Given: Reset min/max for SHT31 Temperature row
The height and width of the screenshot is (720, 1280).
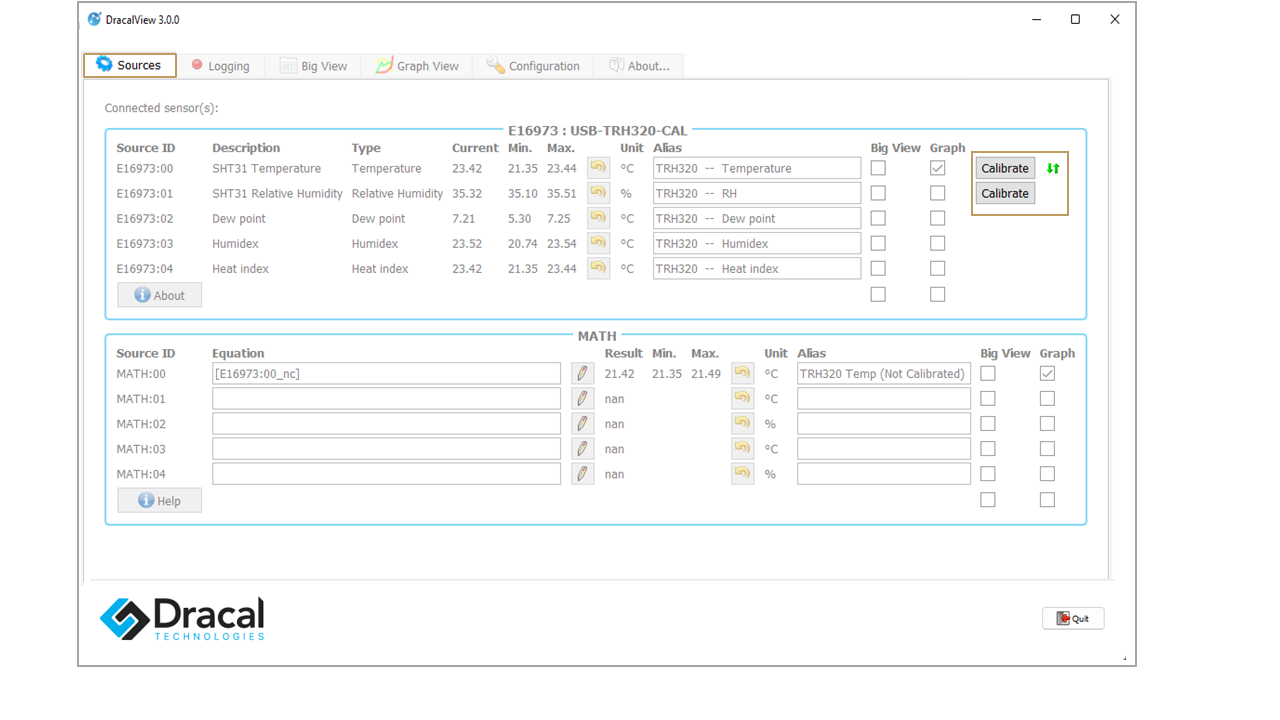Looking at the screenshot, I should point(598,168).
